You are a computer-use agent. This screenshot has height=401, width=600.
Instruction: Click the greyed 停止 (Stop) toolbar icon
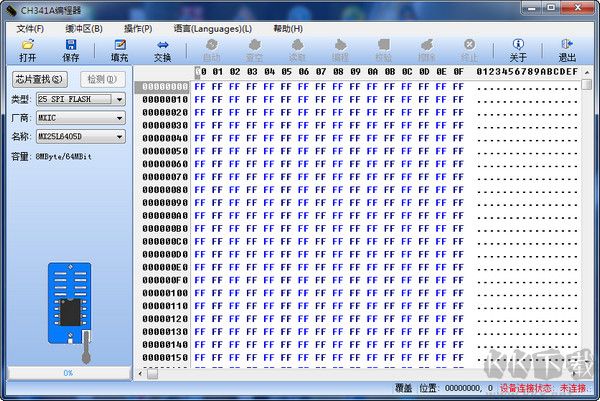pyautogui.click(x=470, y=44)
